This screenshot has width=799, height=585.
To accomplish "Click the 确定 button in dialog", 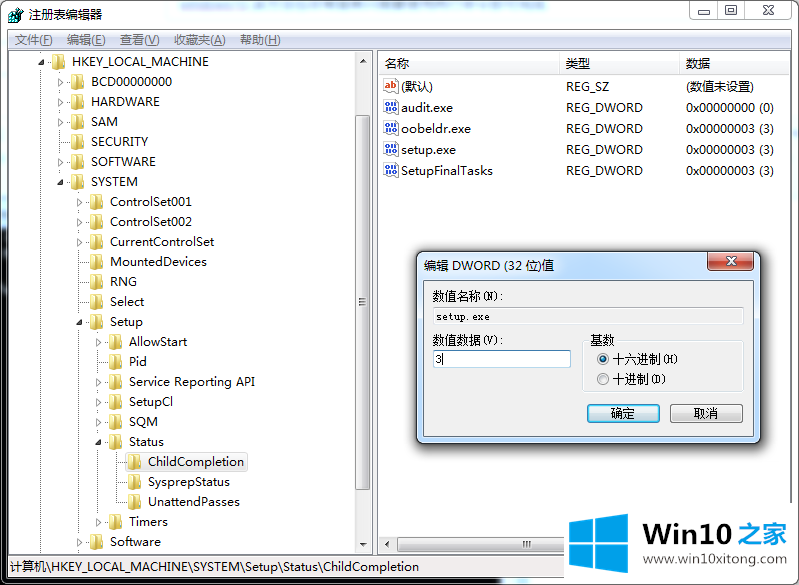I will 622,413.
